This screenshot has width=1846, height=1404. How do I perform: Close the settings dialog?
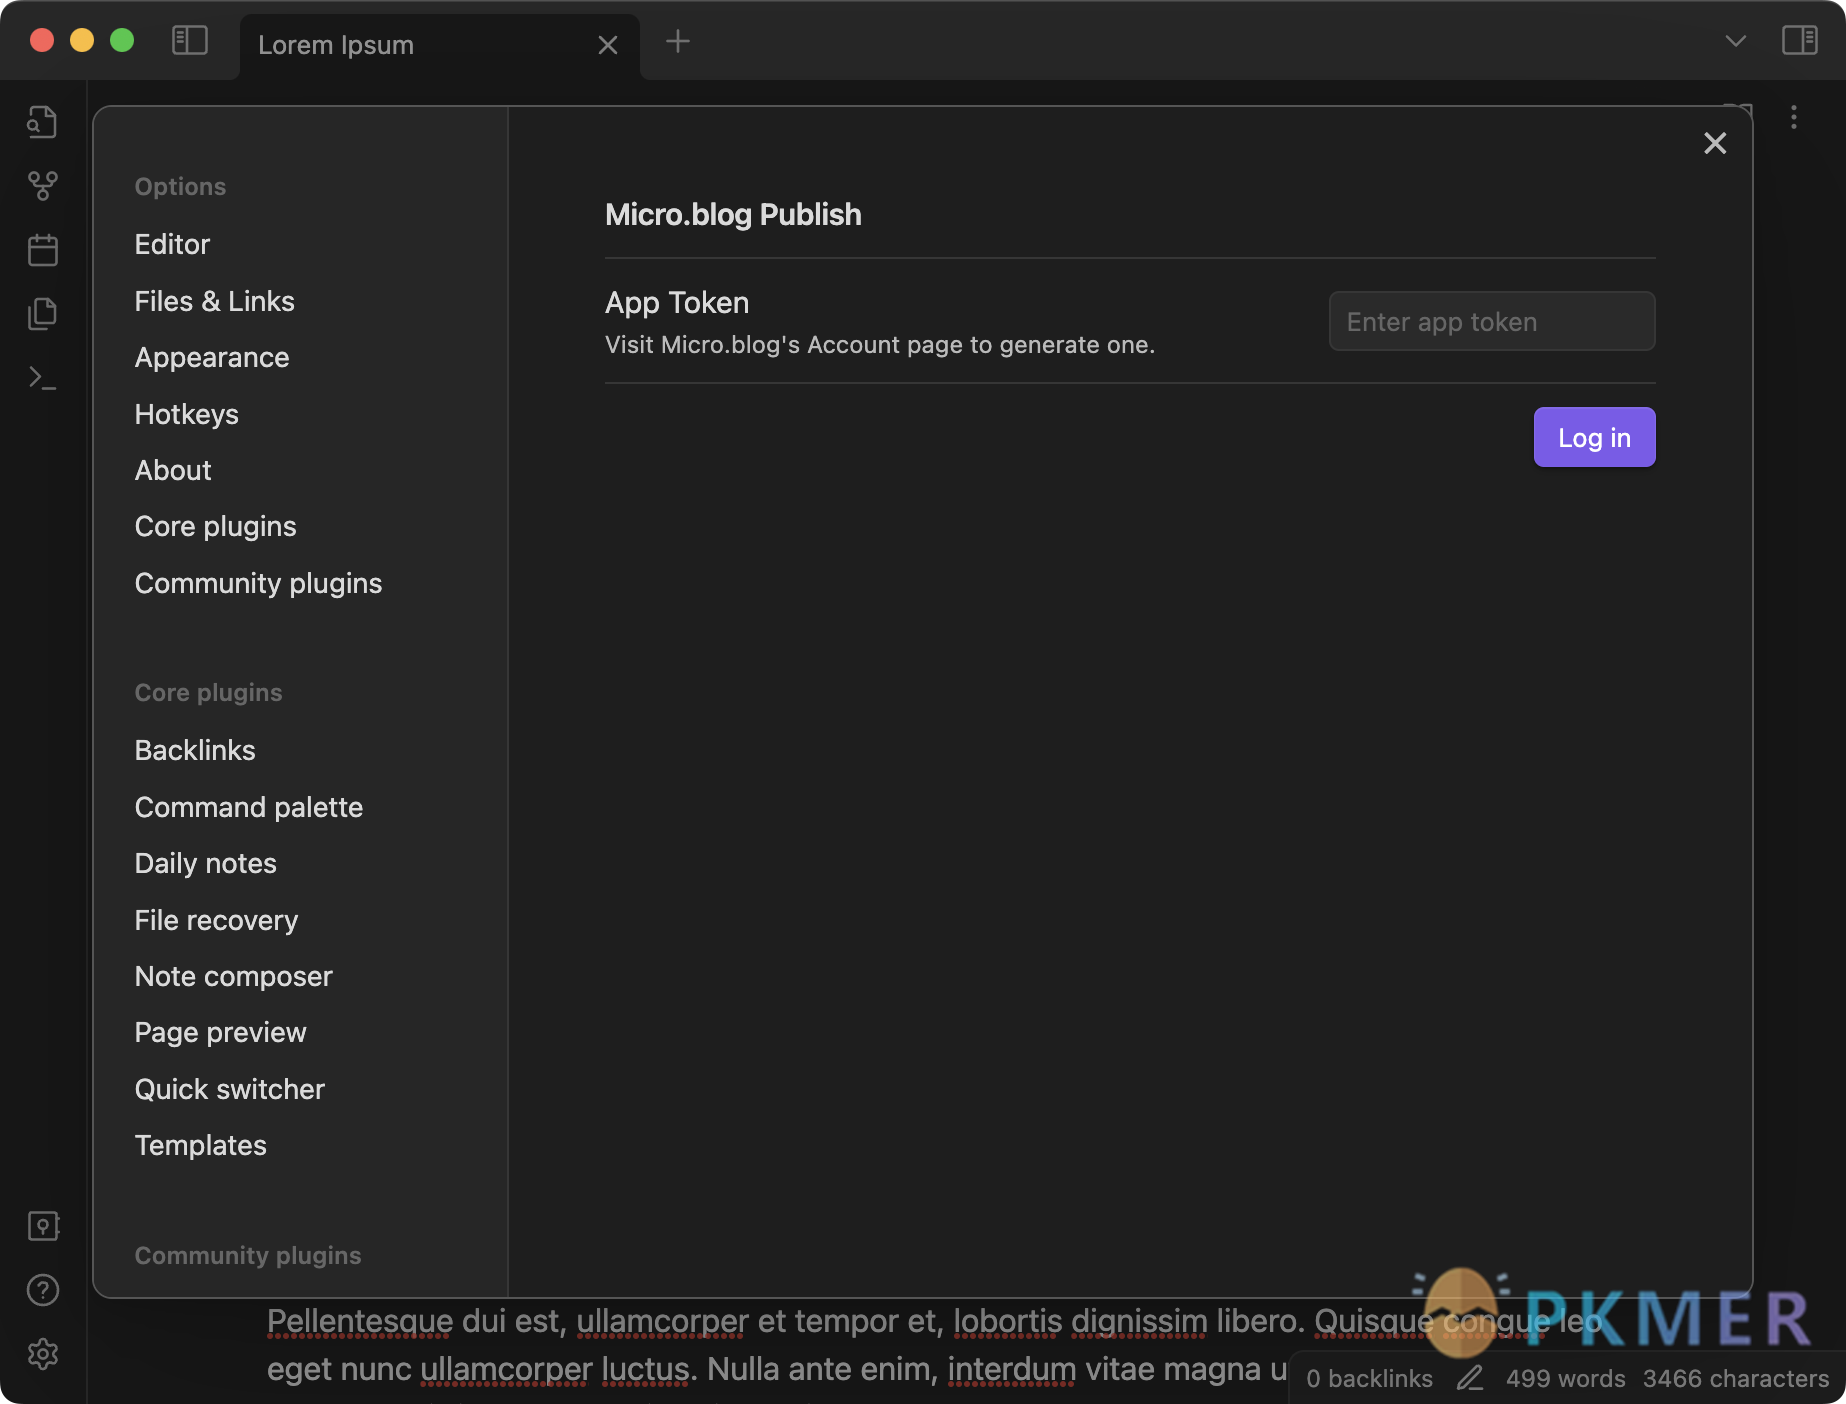tap(1715, 143)
